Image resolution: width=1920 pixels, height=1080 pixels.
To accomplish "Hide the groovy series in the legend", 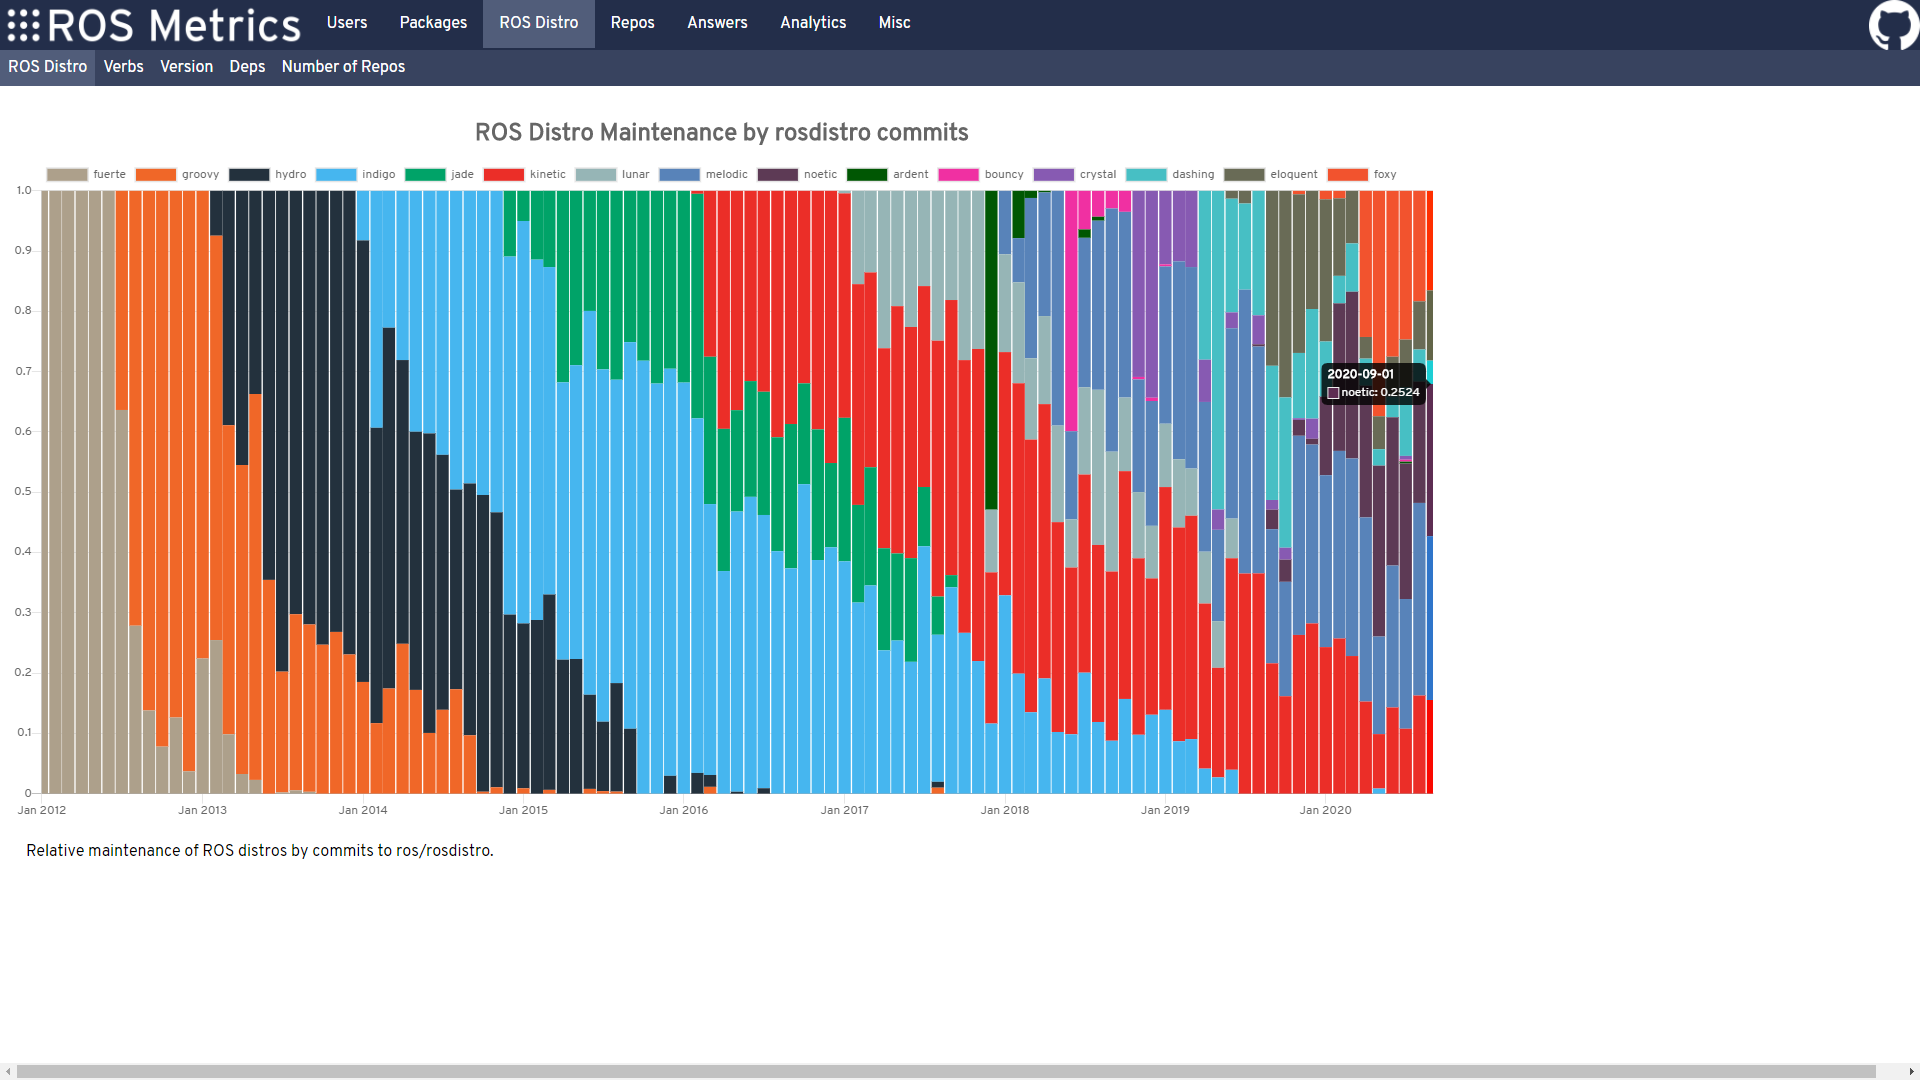I will (x=199, y=174).
